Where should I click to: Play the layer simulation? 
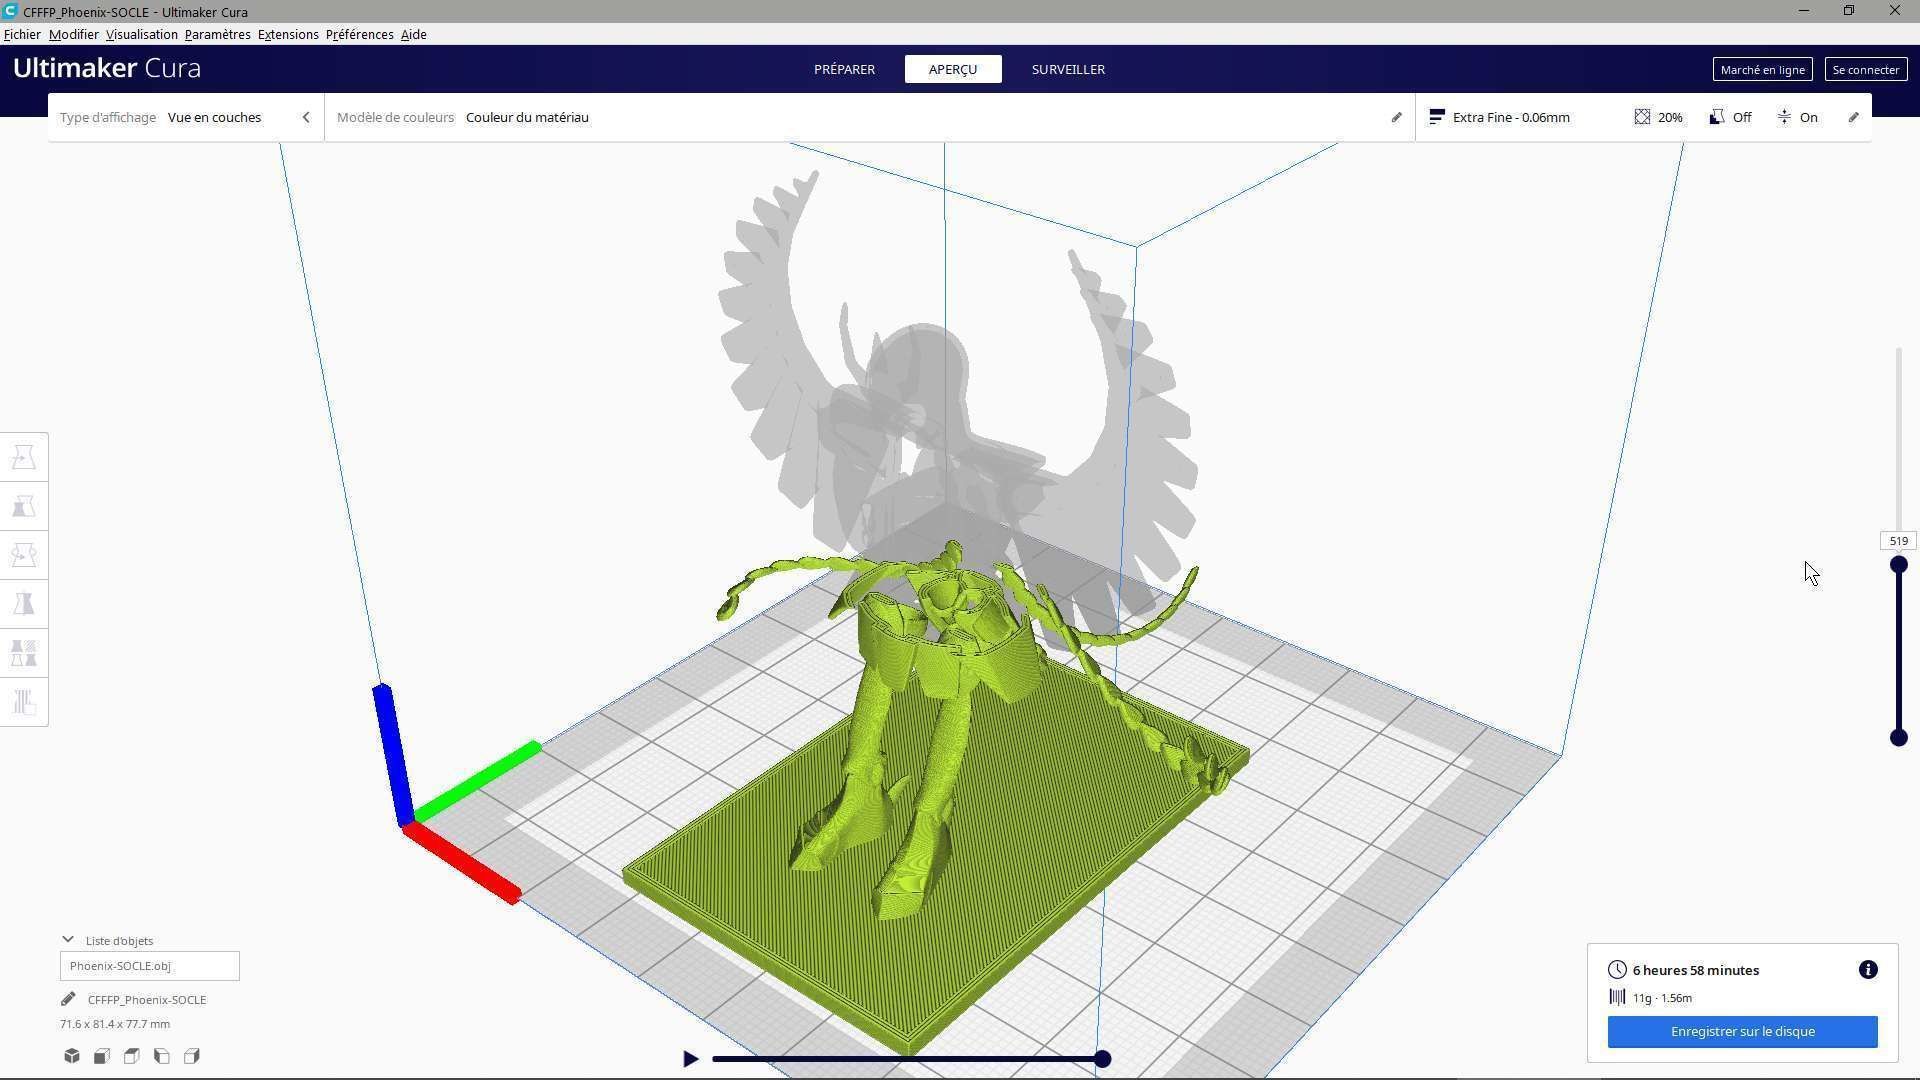tap(690, 1058)
